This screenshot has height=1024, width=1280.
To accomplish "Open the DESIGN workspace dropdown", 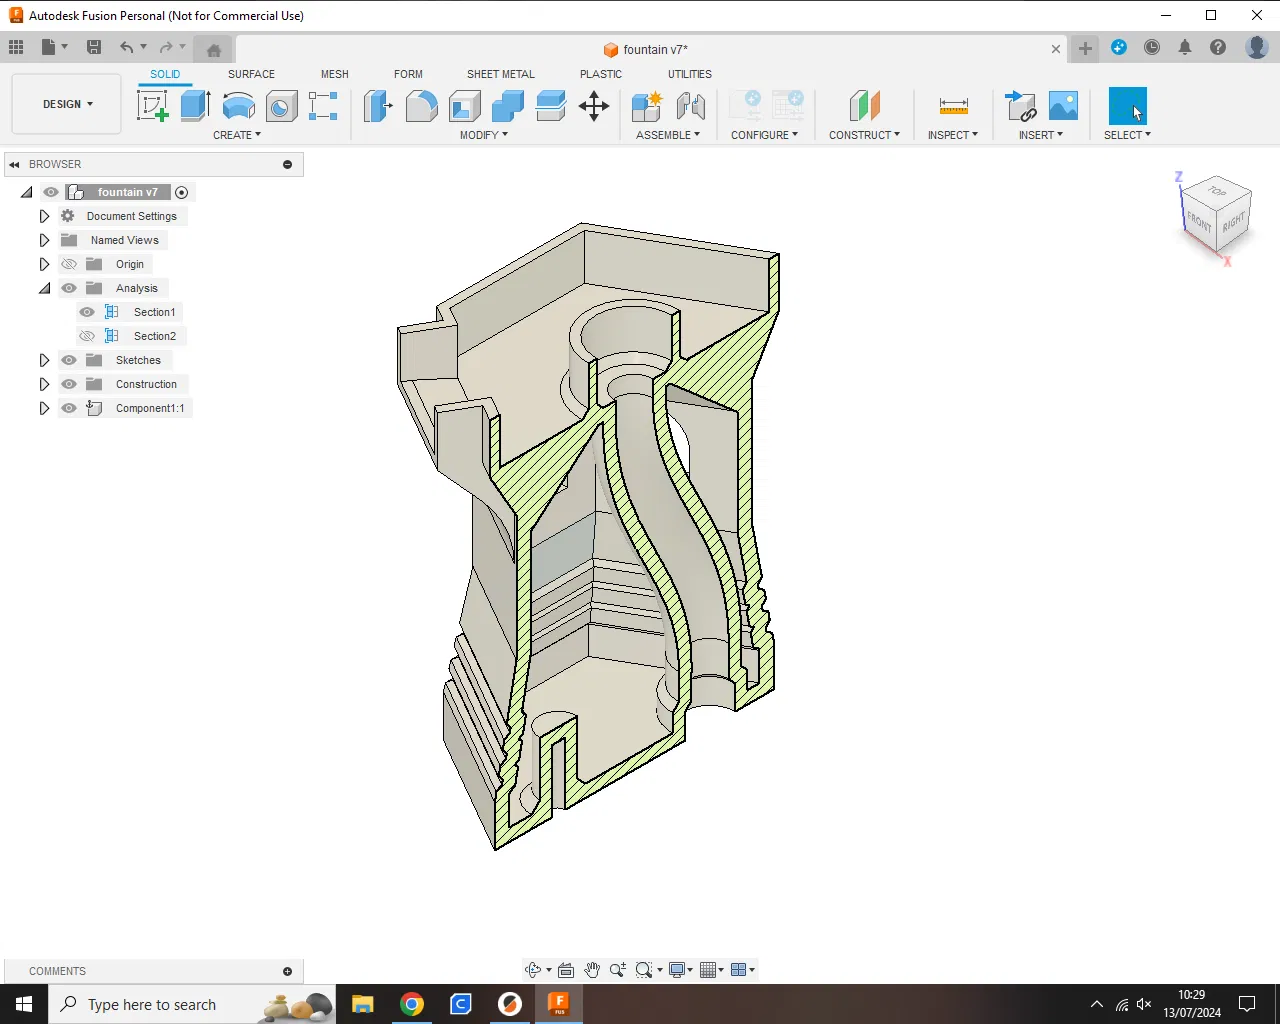I will click(67, 104).
